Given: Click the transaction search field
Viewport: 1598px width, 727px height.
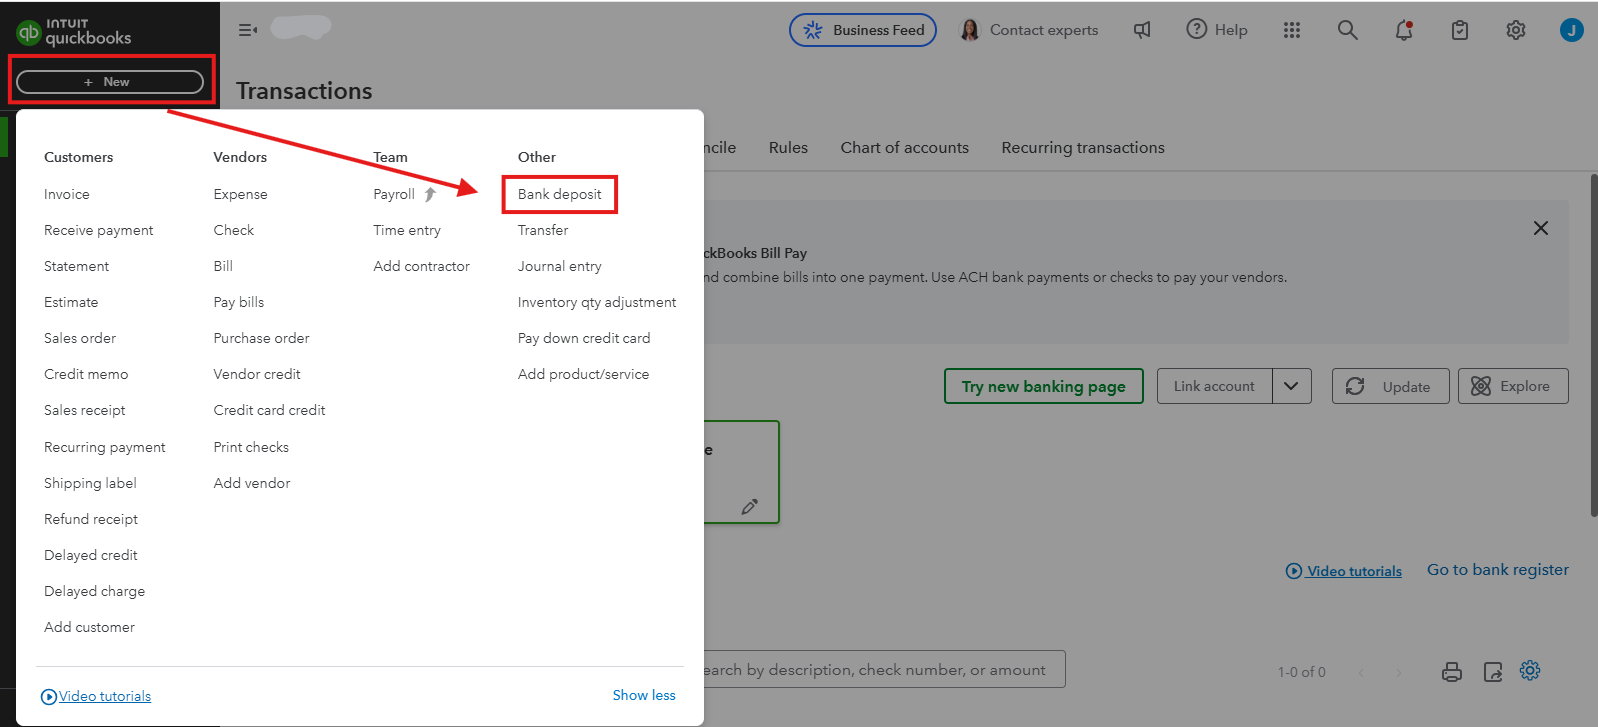Looking at the screenshot, I should click(x=884, y=669).
